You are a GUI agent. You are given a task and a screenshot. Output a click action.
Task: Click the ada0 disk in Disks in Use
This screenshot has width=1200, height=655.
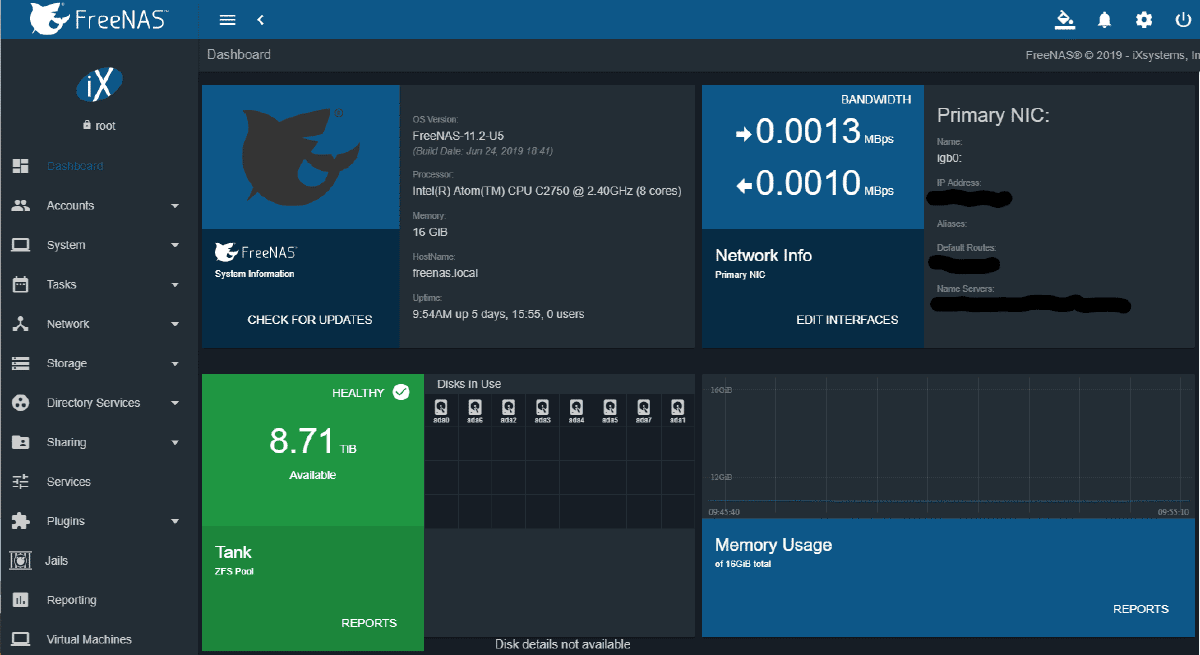click(x=441, y=409)
